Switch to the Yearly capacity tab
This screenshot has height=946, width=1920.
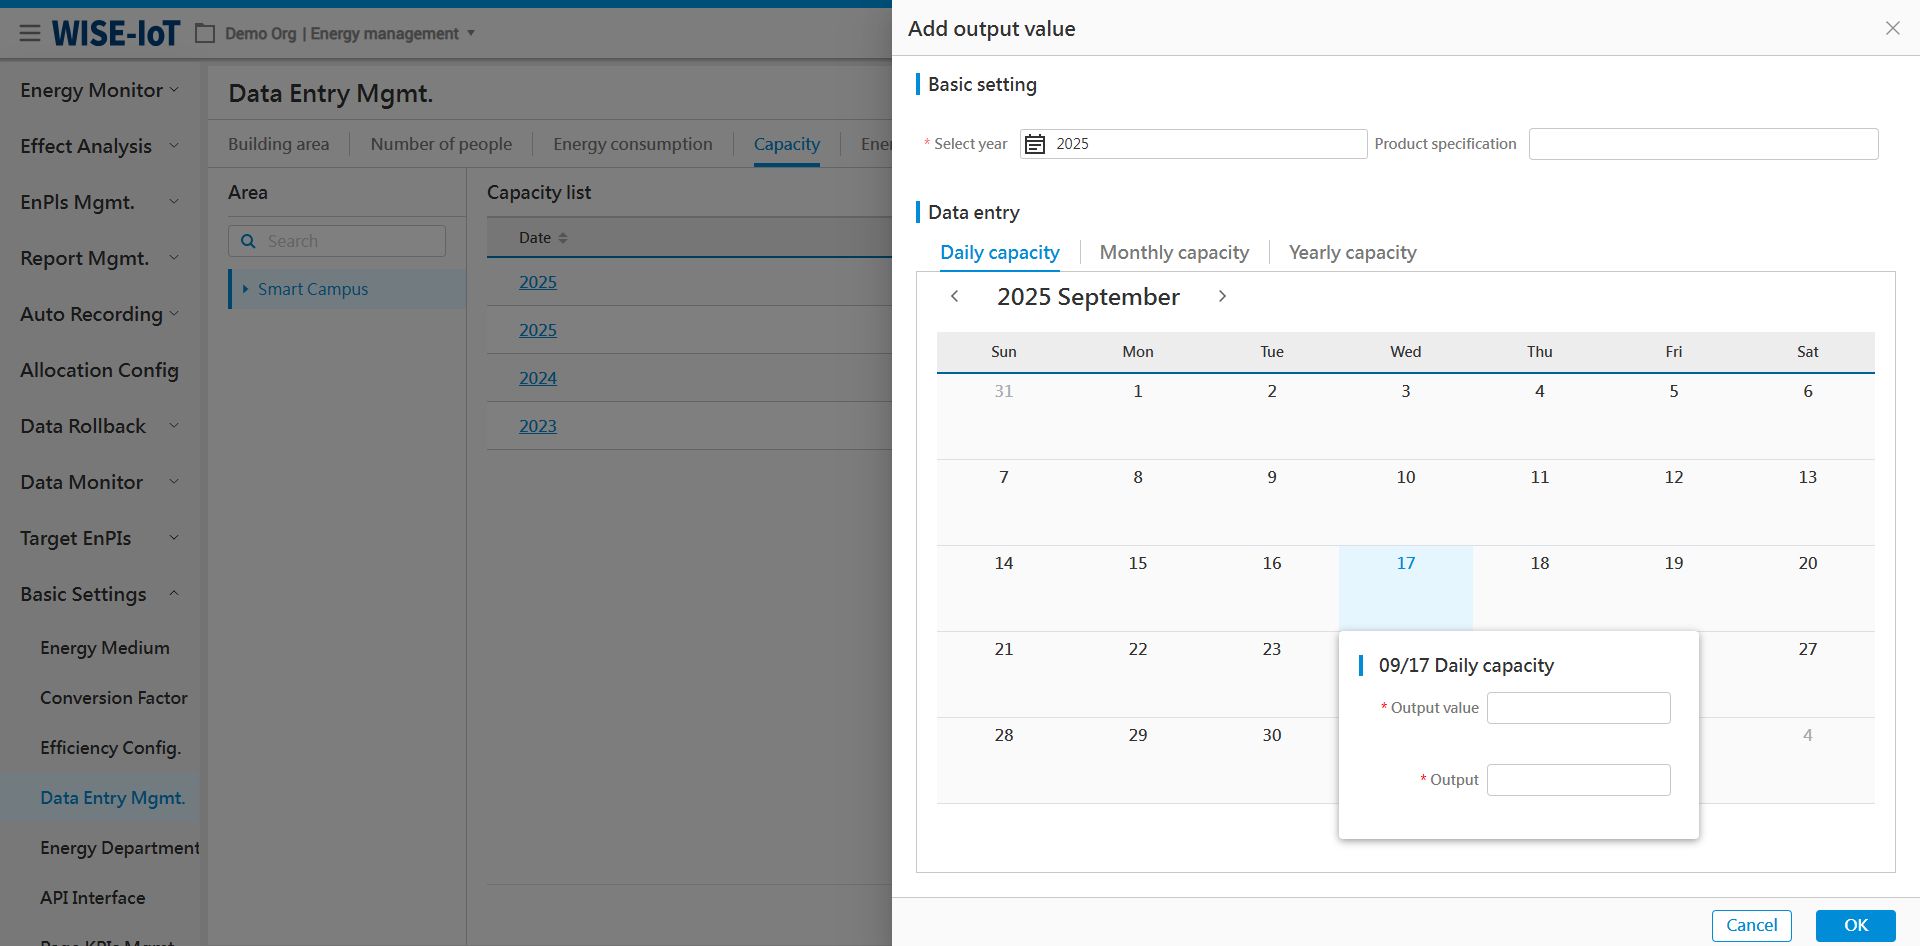coord(1352,253)
